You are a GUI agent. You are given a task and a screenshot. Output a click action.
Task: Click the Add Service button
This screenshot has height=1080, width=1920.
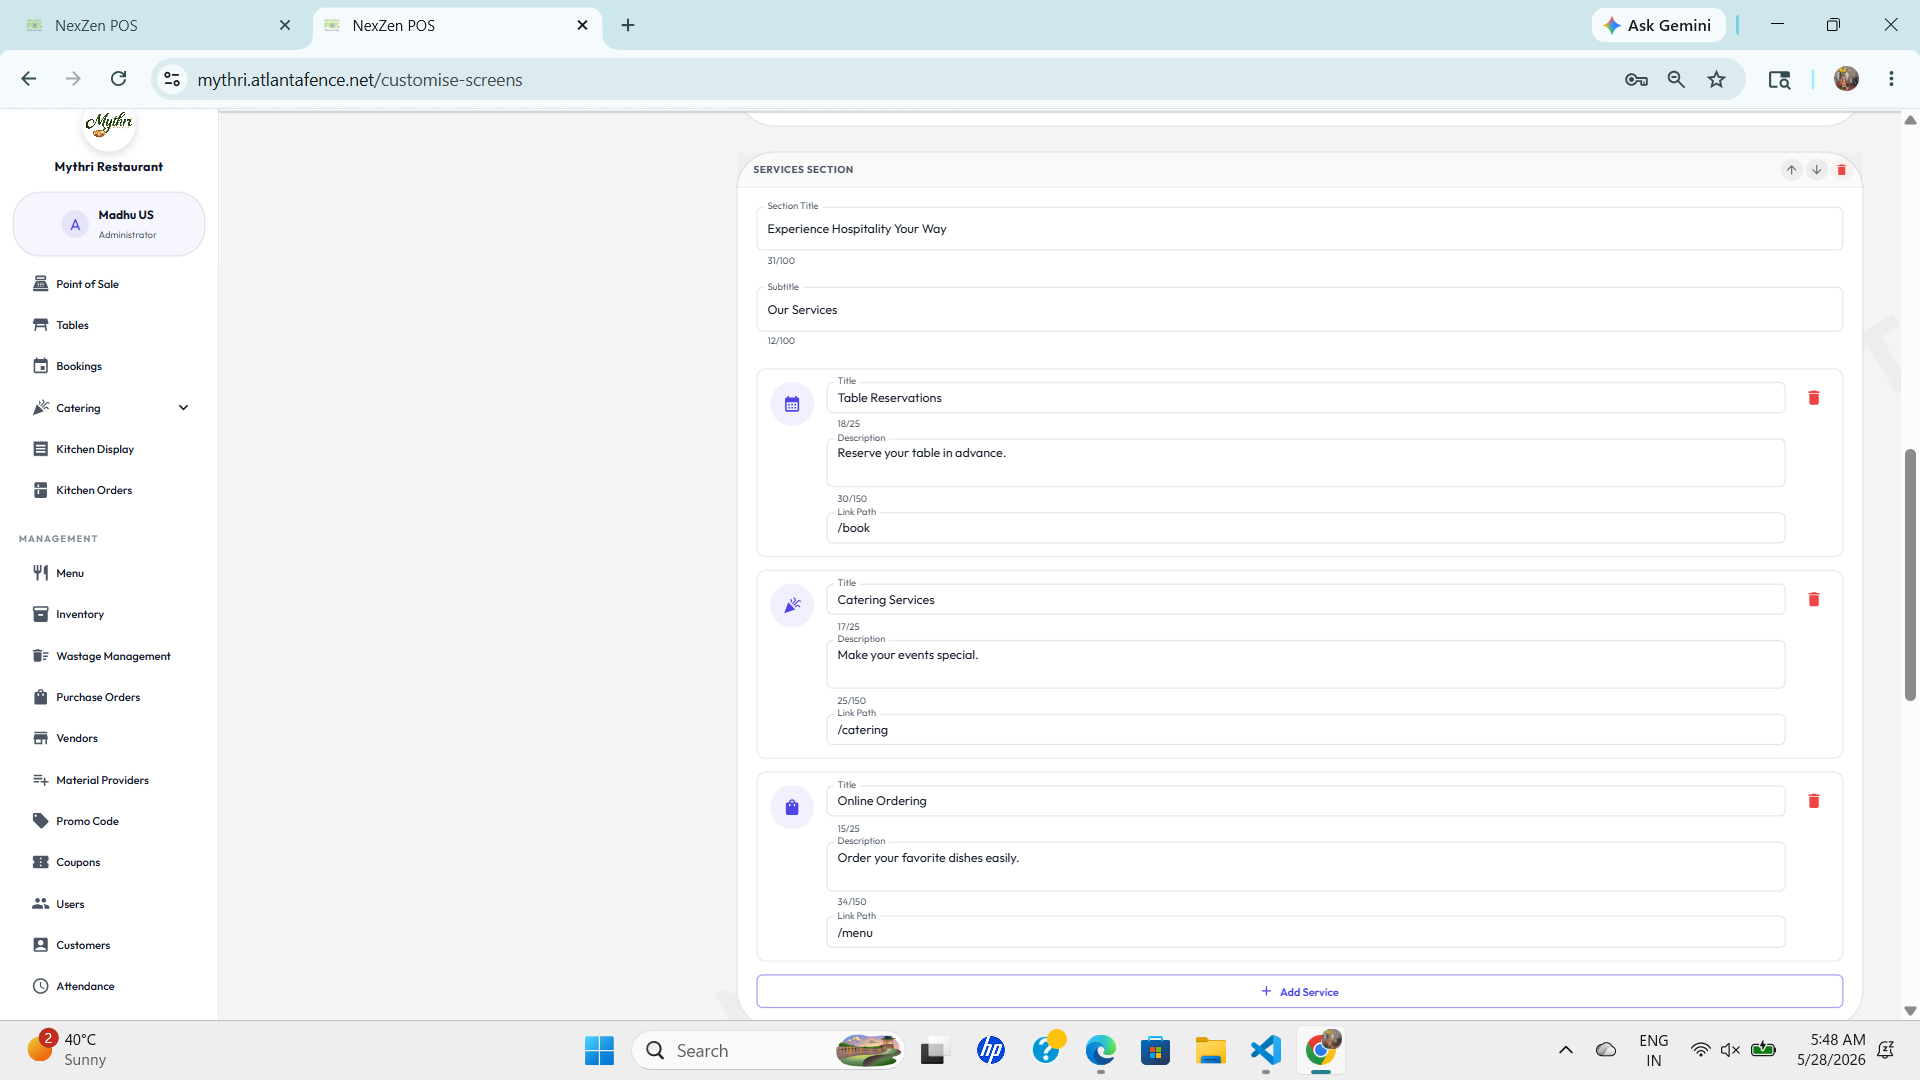click(x=1299, y=992)
